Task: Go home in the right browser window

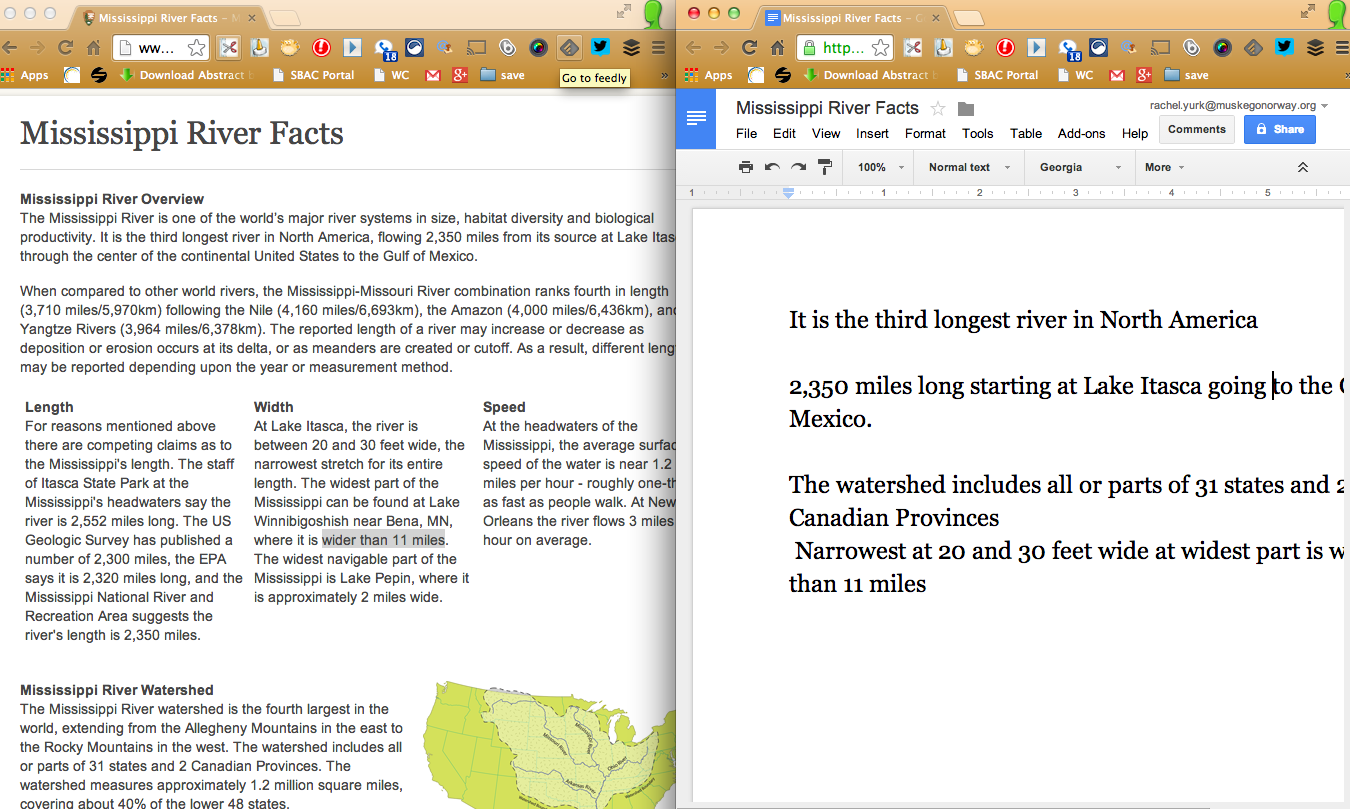Action: click(777, 47)
